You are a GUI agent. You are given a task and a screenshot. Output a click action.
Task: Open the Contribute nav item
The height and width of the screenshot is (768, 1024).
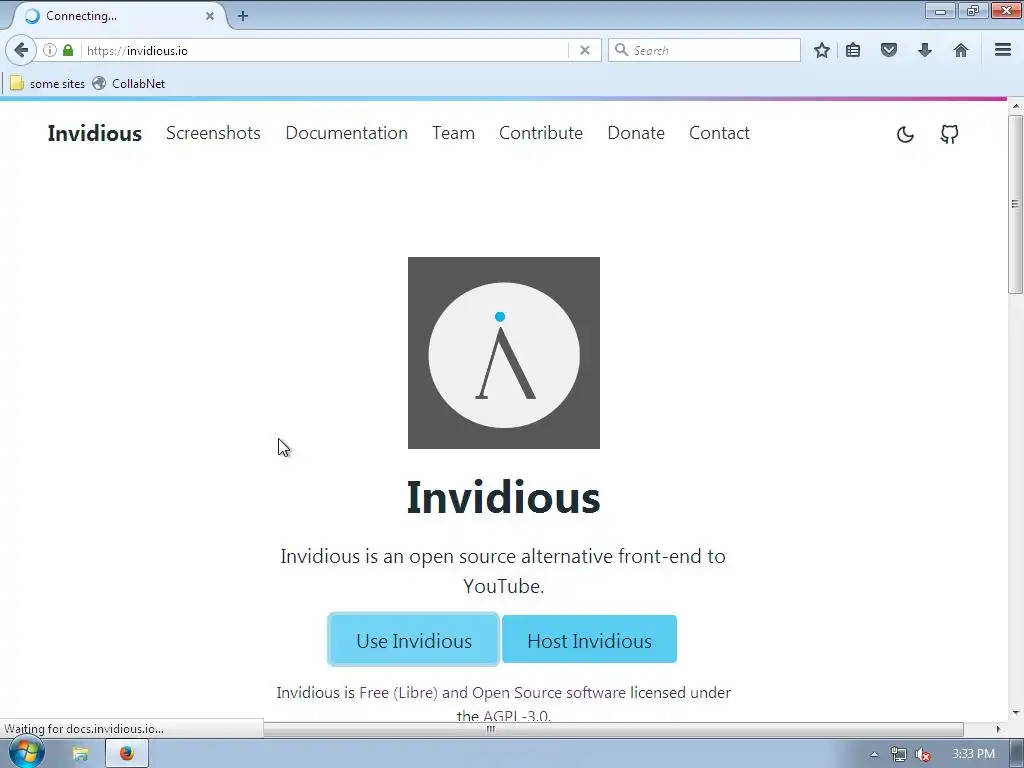(x=541, y=133)
